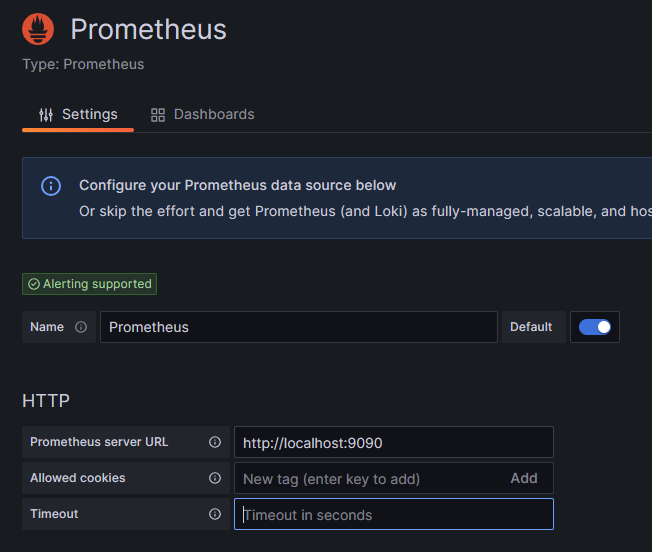This screenshot has width=652, height=552.
Task: Open the Dashboards tab
Action: (202, 114)
